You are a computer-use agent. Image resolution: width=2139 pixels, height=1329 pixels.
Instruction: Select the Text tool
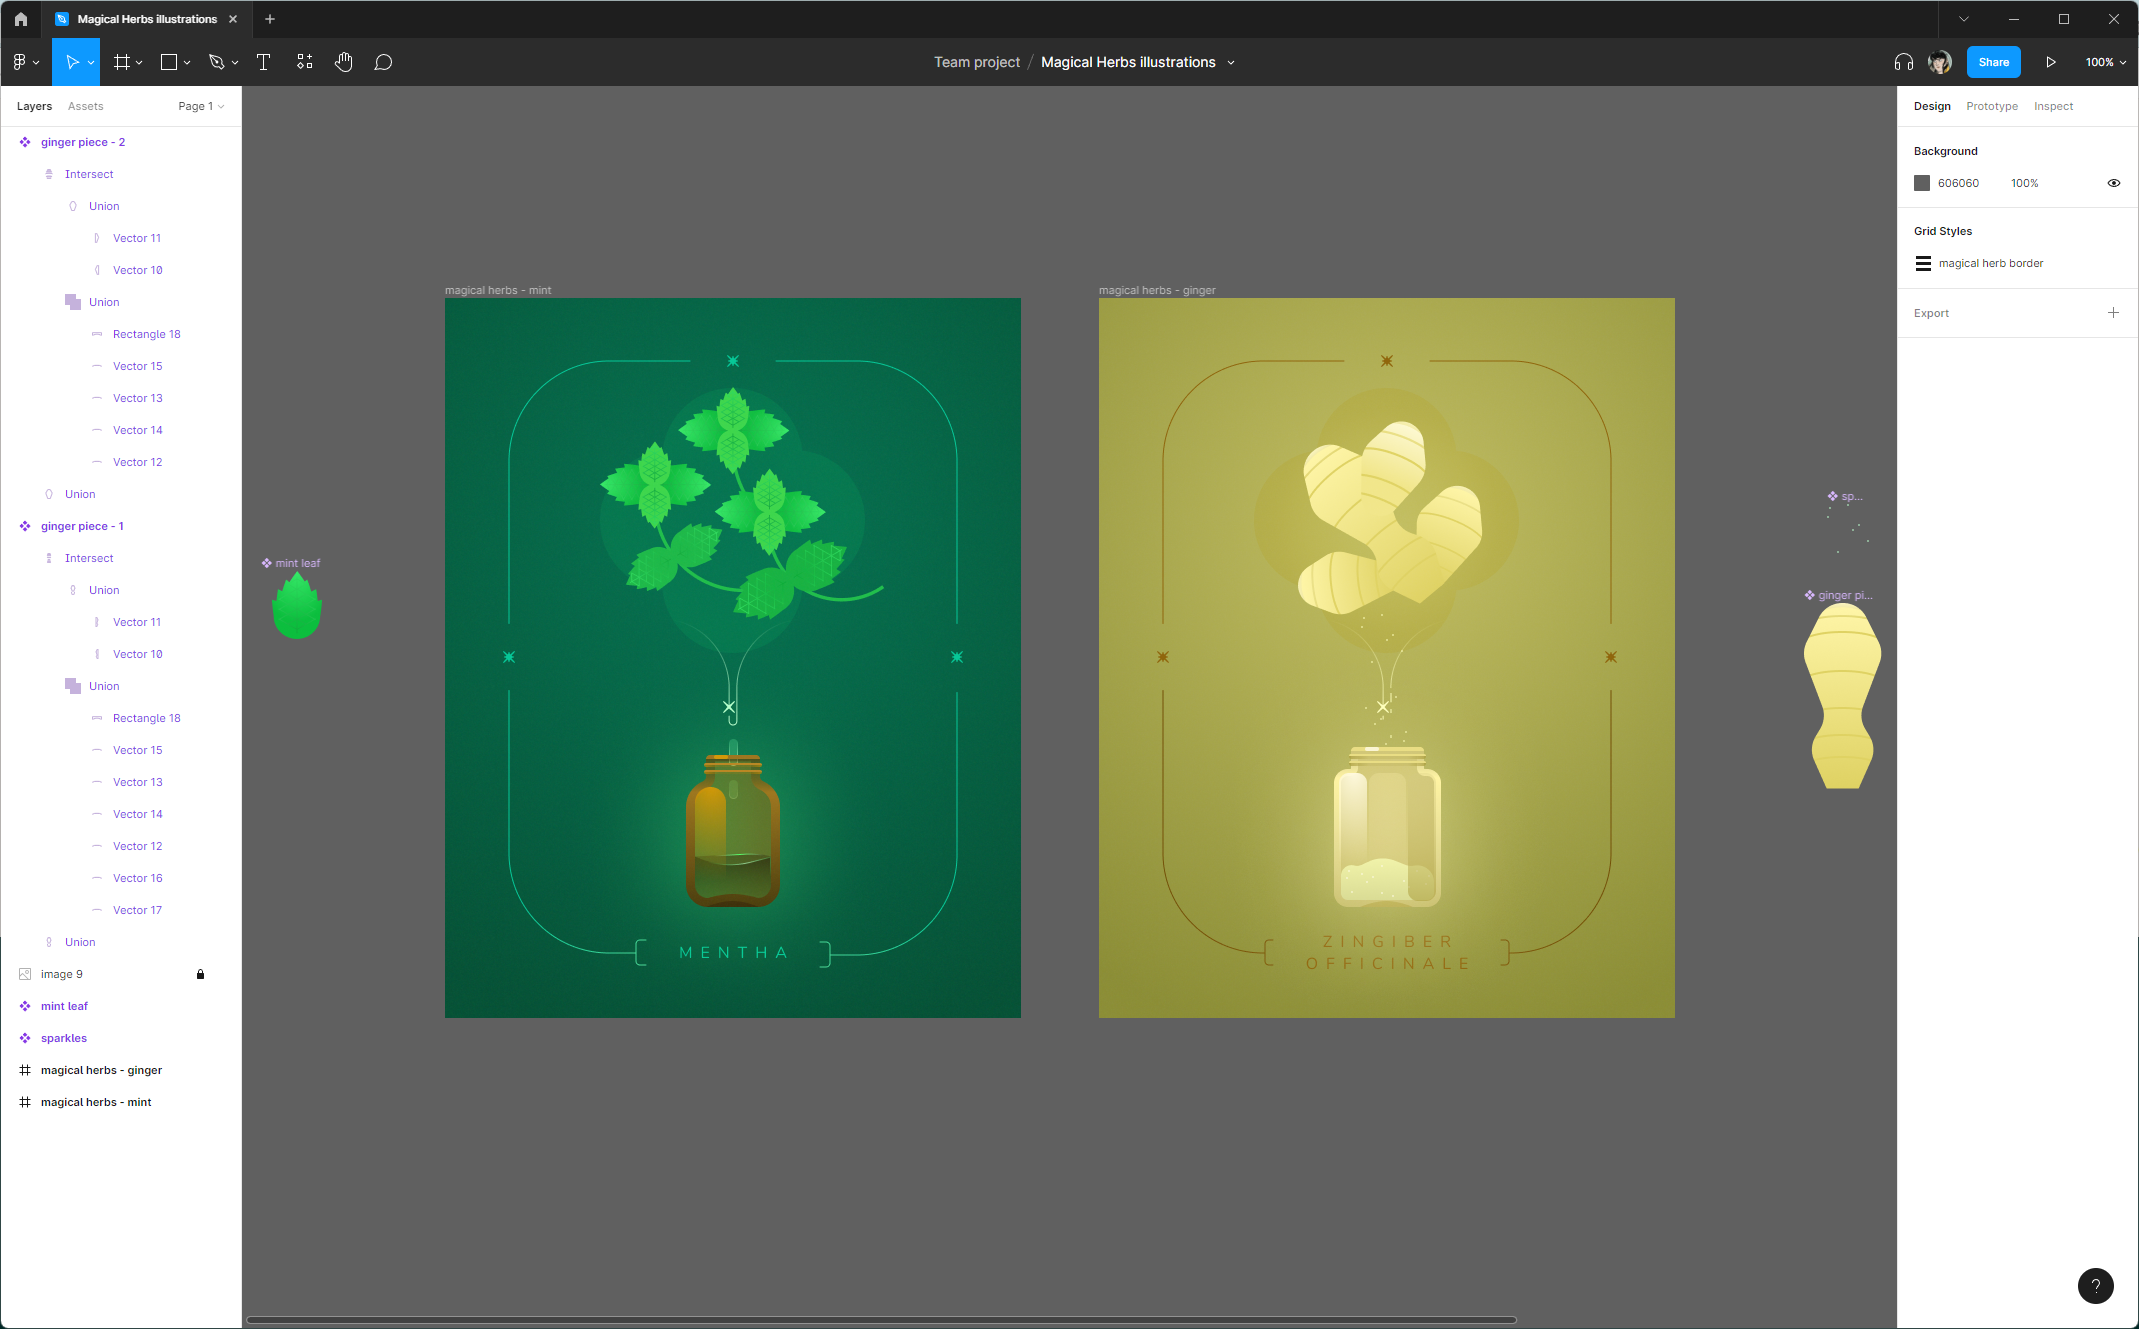(264, 62)
